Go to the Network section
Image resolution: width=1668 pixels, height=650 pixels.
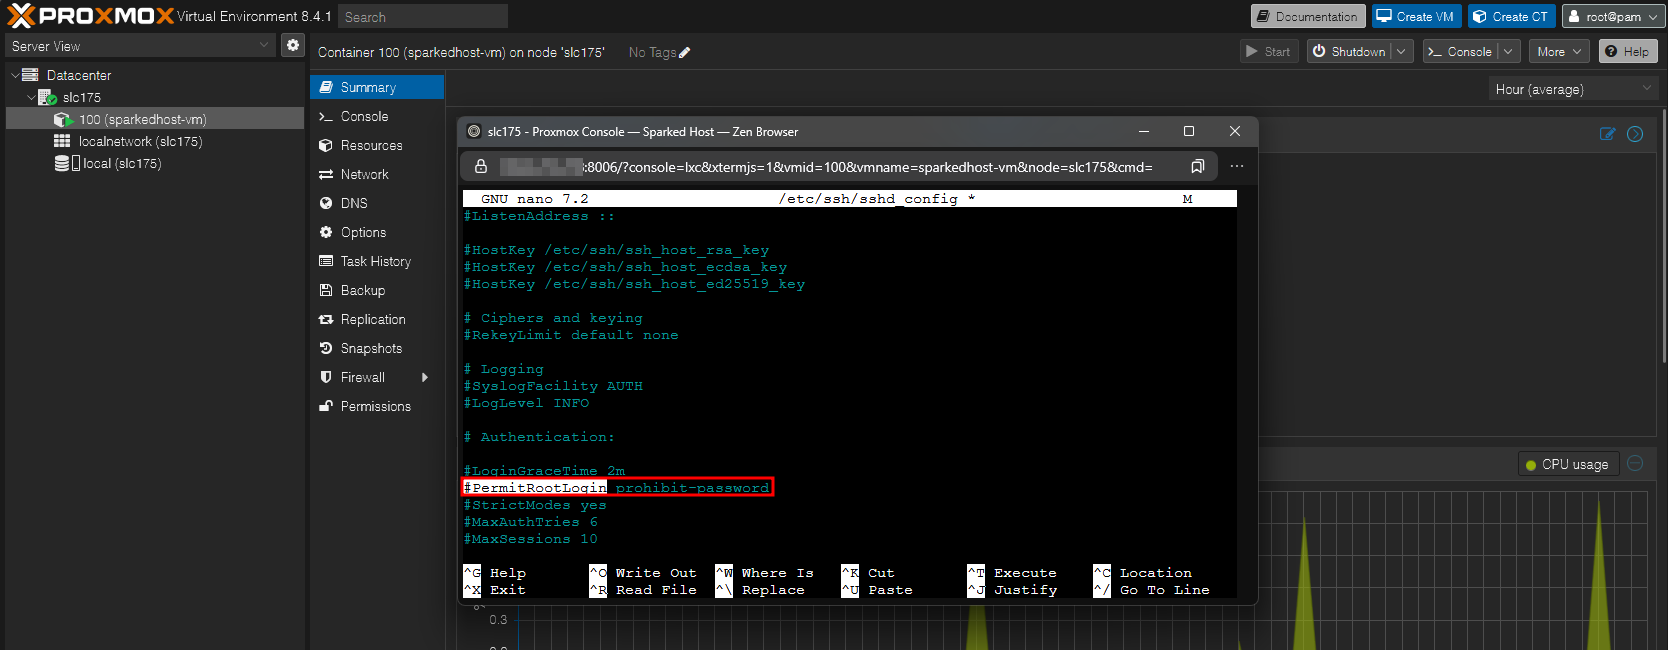[377, 174]
